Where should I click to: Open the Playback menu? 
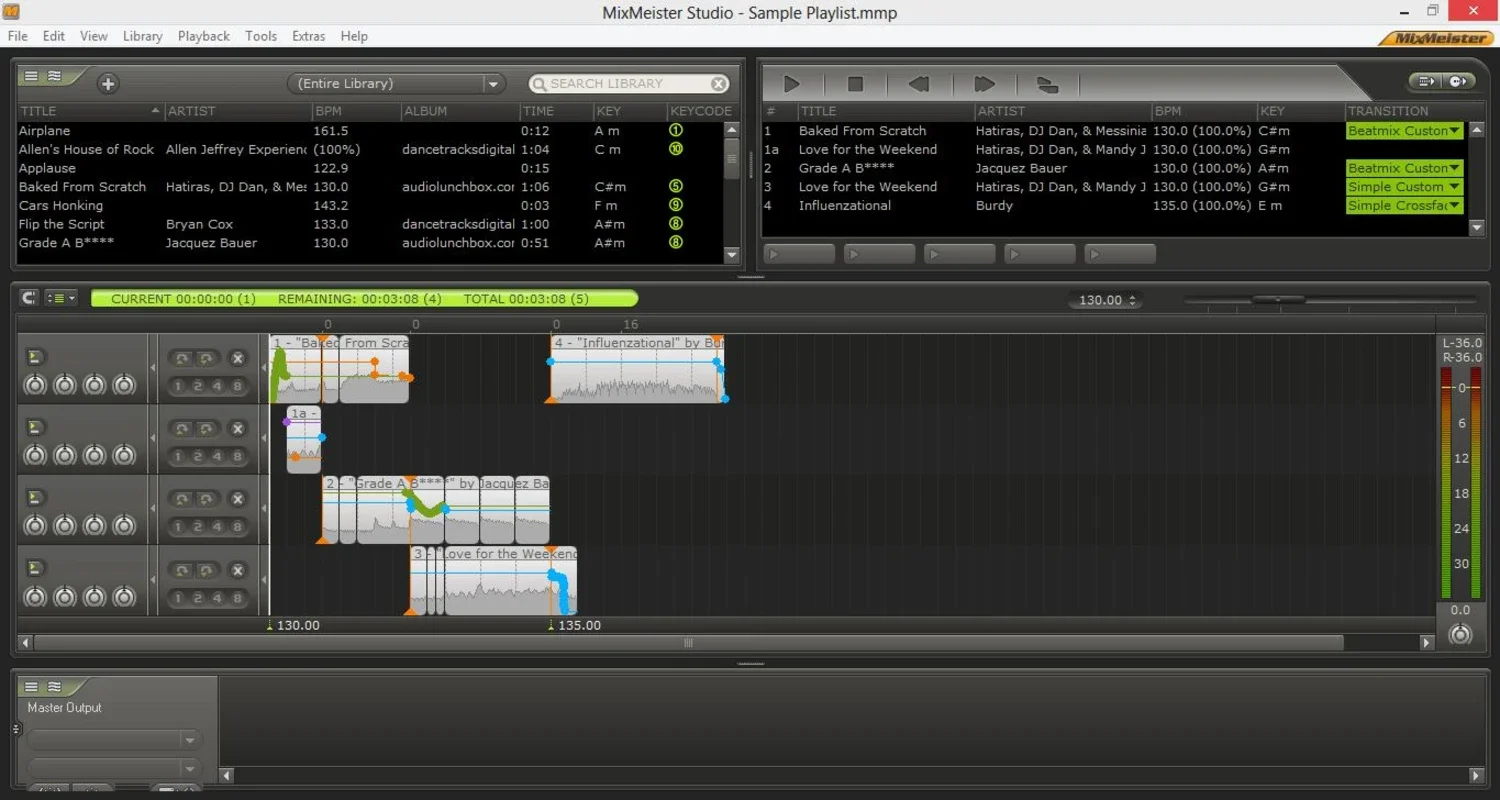[204, 36]
